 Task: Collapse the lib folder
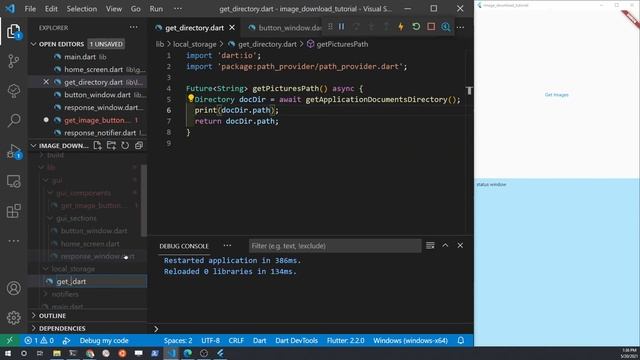(41, 167)
